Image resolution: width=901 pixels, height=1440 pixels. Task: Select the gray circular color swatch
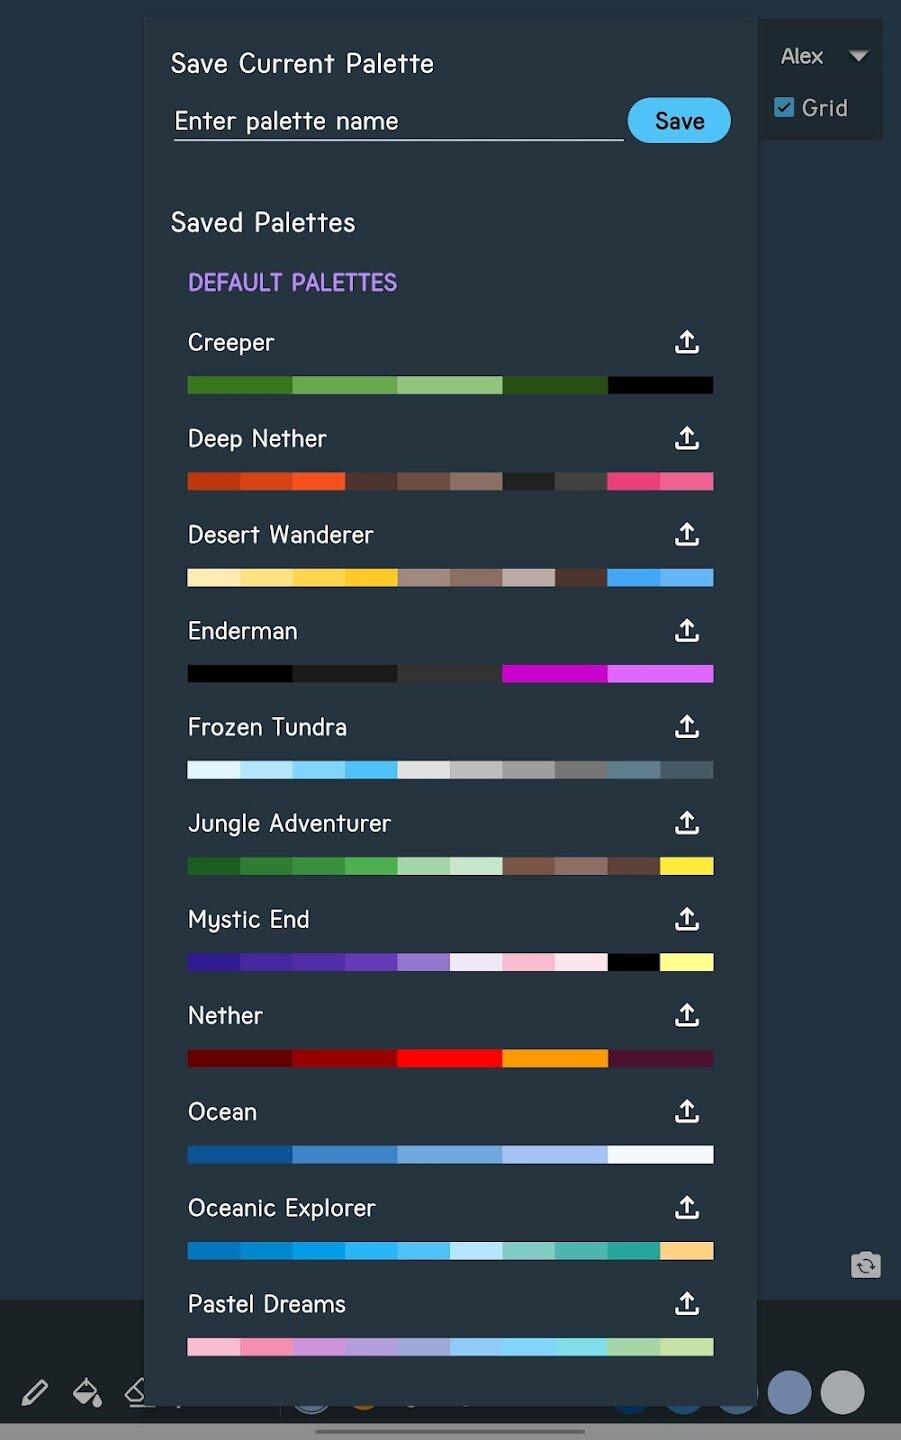843,1392
